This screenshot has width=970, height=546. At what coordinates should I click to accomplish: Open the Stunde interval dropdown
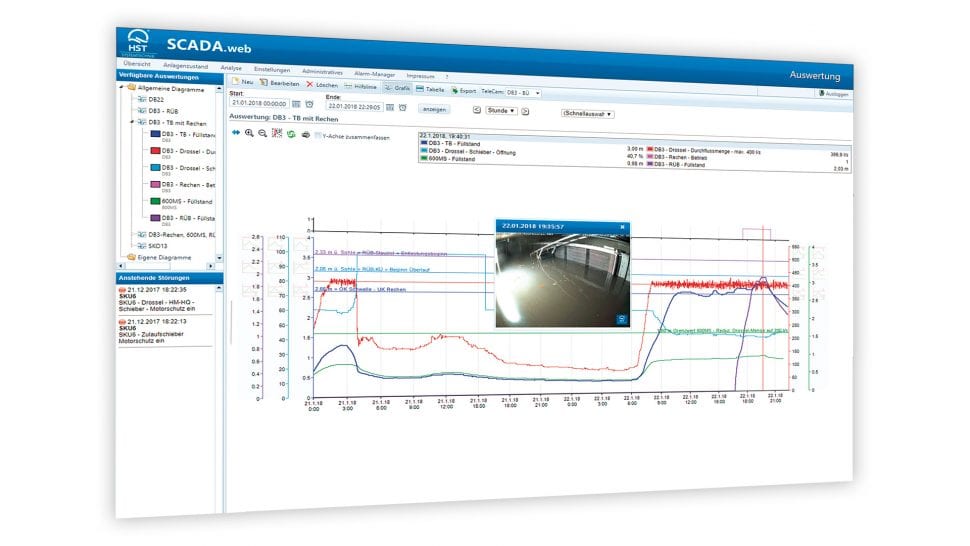[x=501, y=111]
